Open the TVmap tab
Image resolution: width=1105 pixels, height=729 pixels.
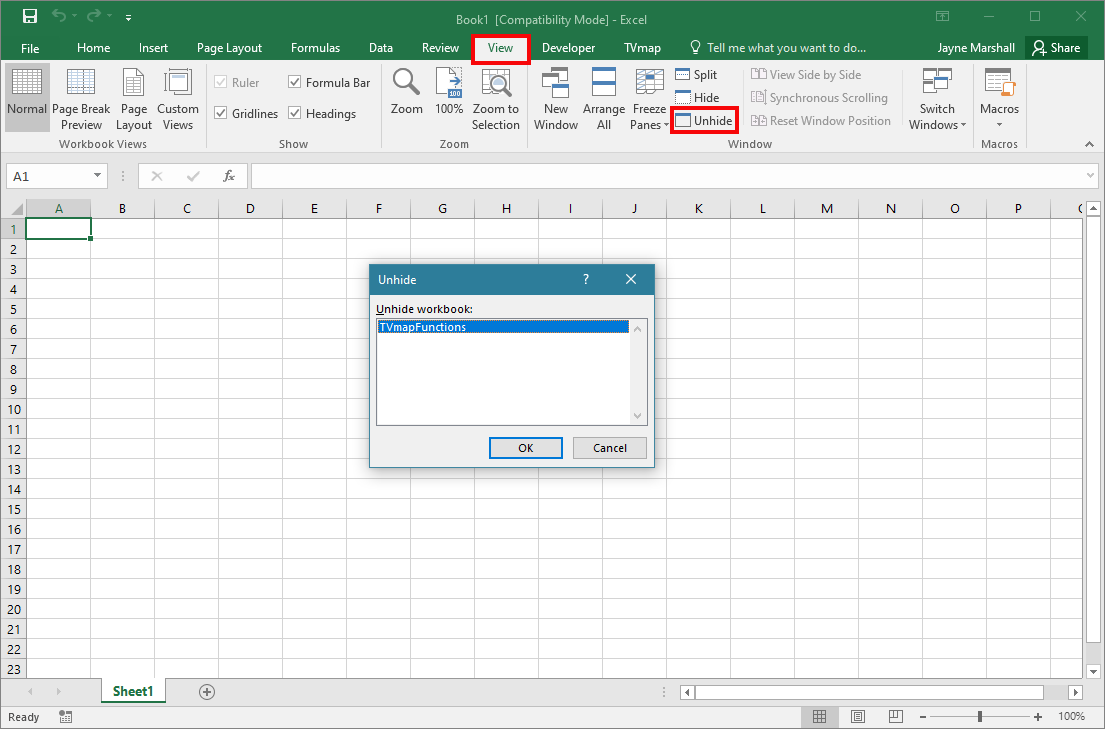click(642, 48)
